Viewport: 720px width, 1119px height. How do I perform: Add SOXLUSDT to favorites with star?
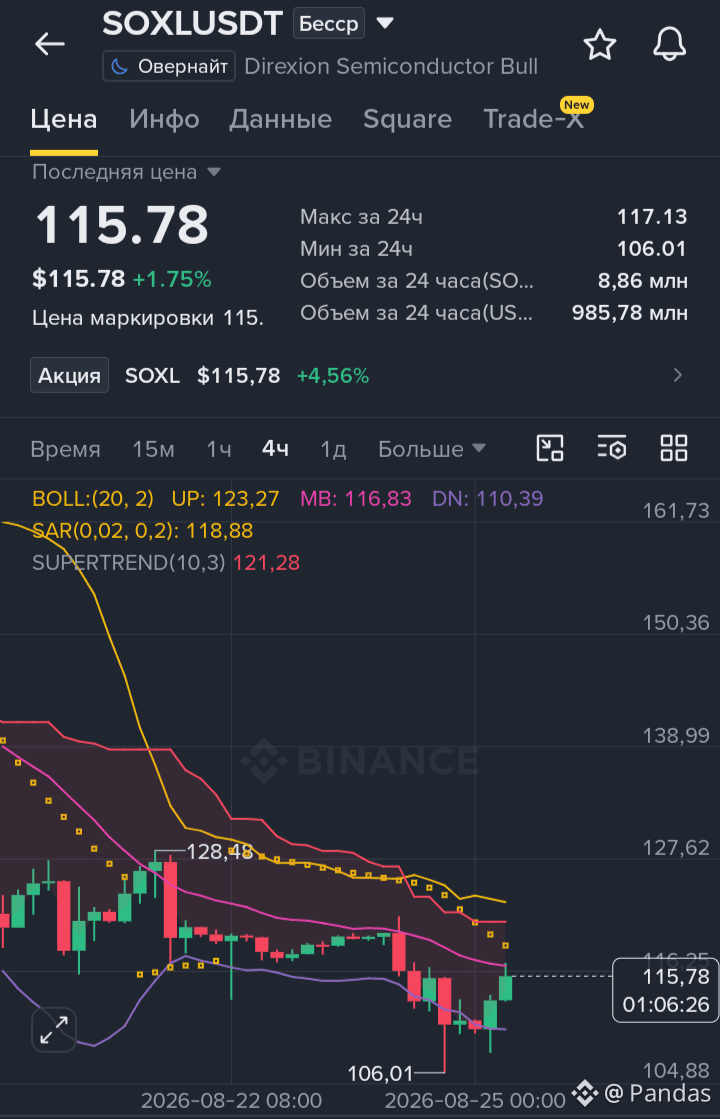click(599, 45)
